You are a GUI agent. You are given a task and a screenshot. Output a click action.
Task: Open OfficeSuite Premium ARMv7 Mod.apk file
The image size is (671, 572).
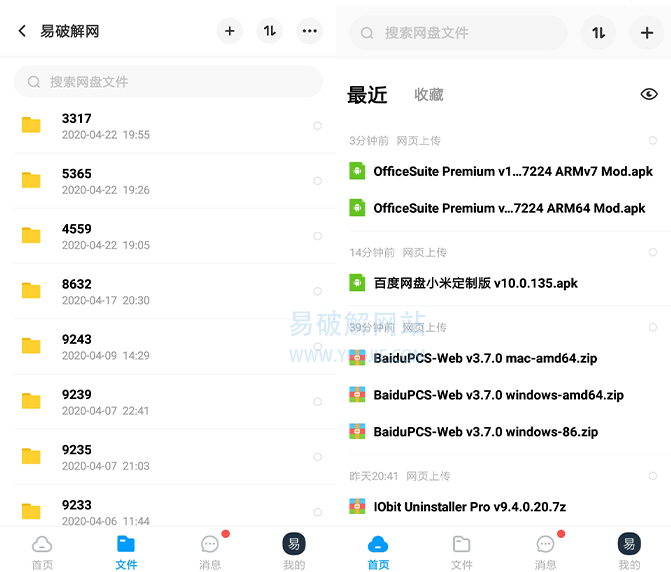[512, 171]
